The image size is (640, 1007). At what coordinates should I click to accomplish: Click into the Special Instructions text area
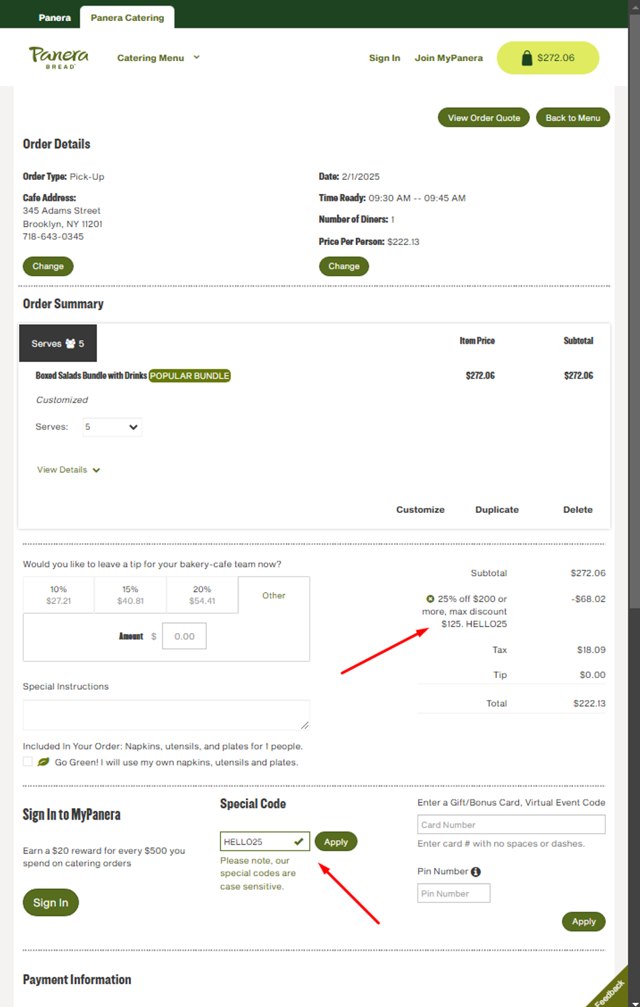click(x=166, y=715)
